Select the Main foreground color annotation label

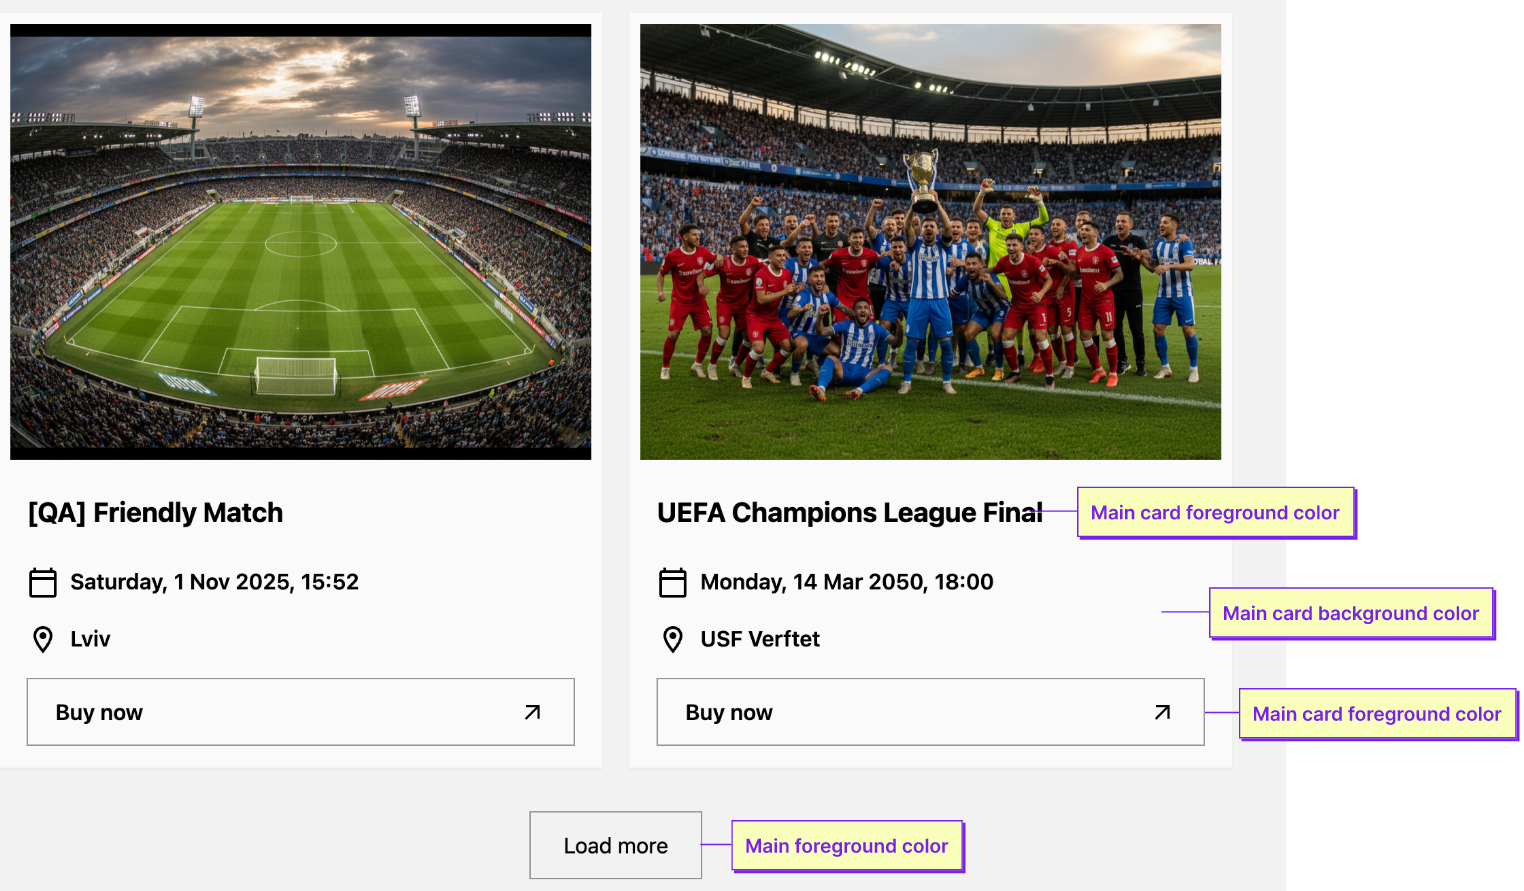[846, 846]
